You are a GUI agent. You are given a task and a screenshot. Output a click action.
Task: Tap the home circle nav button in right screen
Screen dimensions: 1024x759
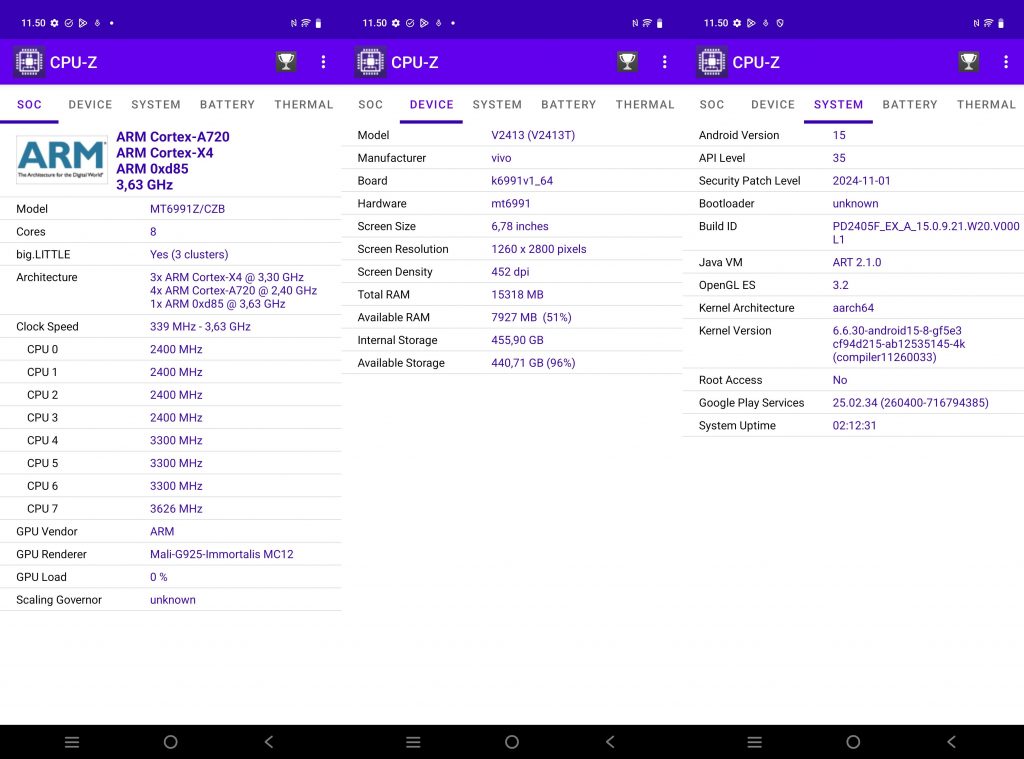coord(853,742)
